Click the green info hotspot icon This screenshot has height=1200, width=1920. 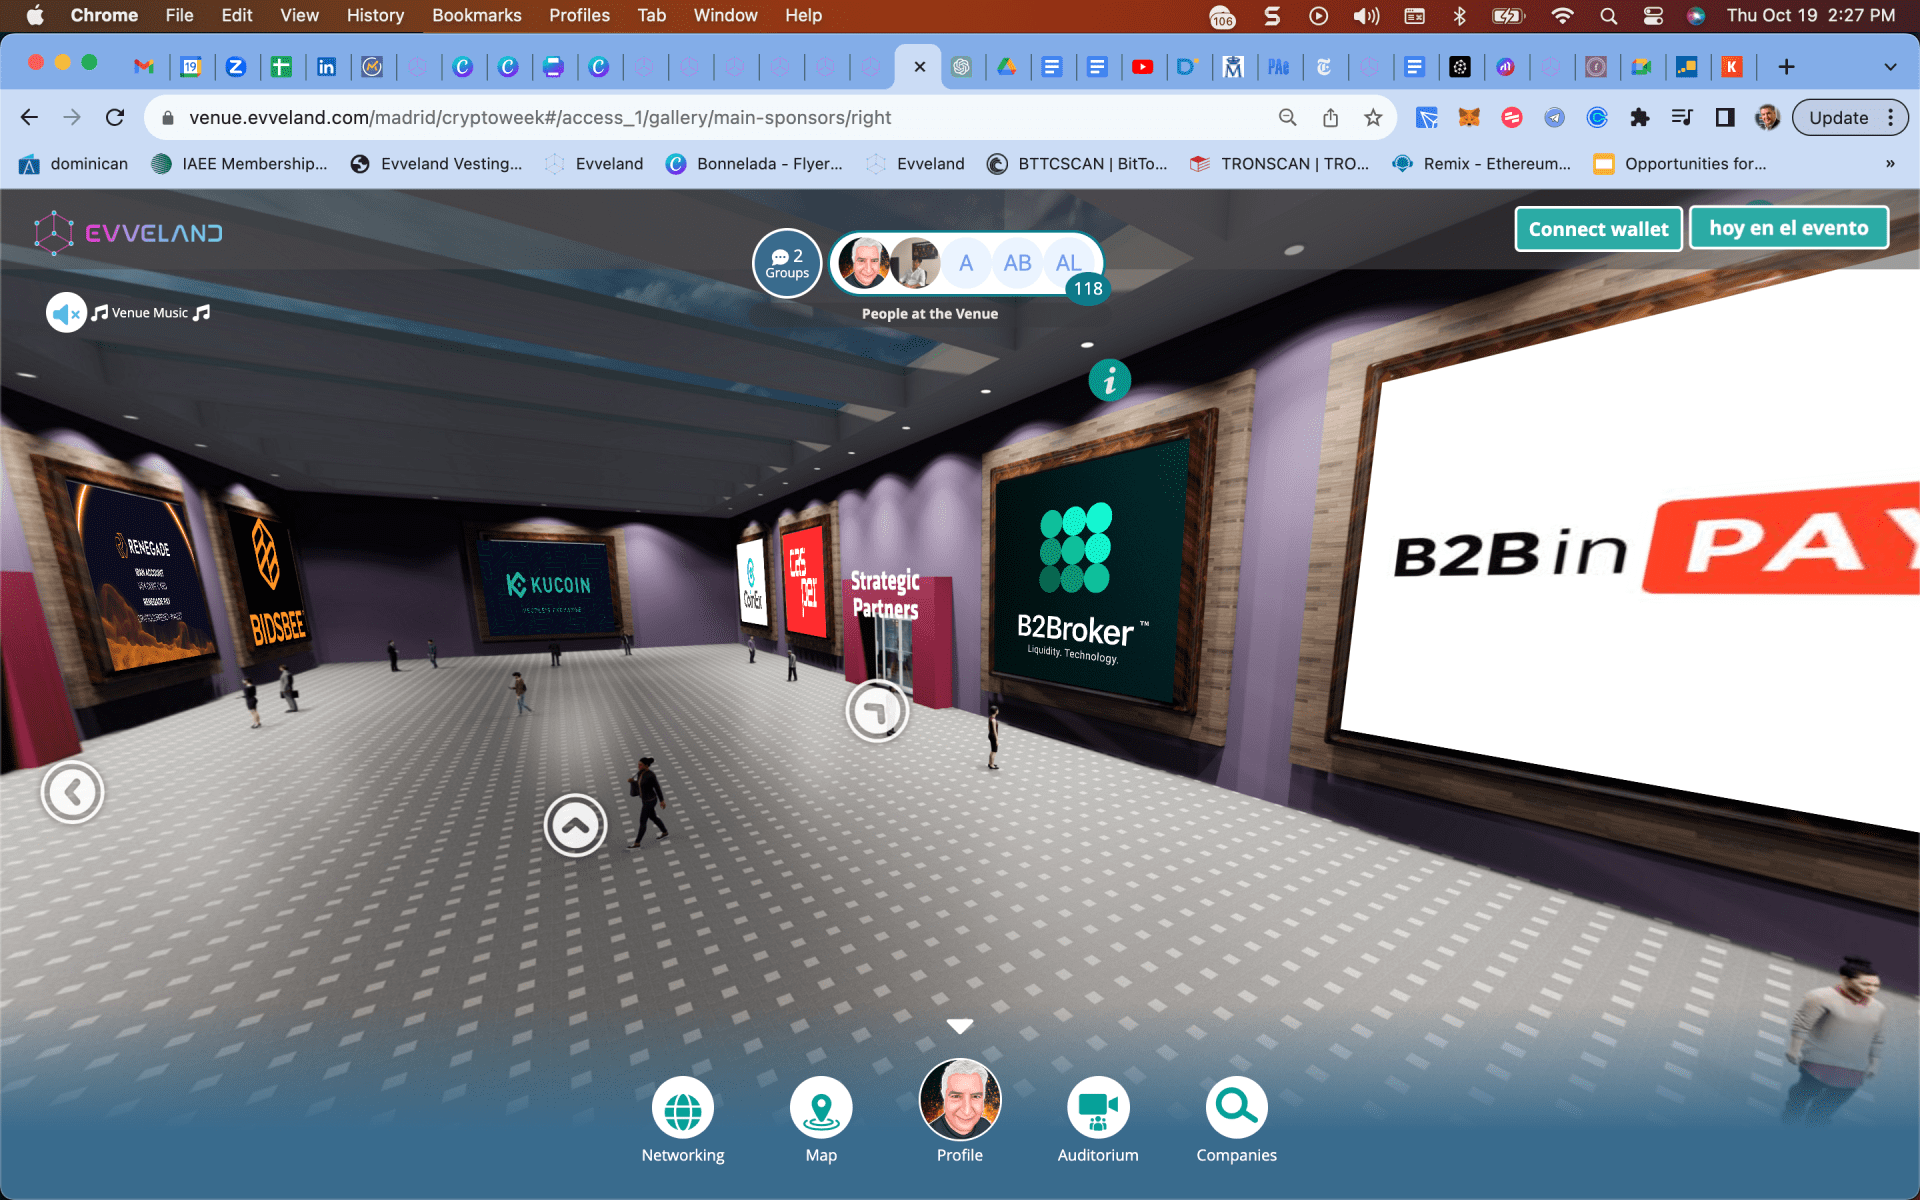click(1109, 380)
